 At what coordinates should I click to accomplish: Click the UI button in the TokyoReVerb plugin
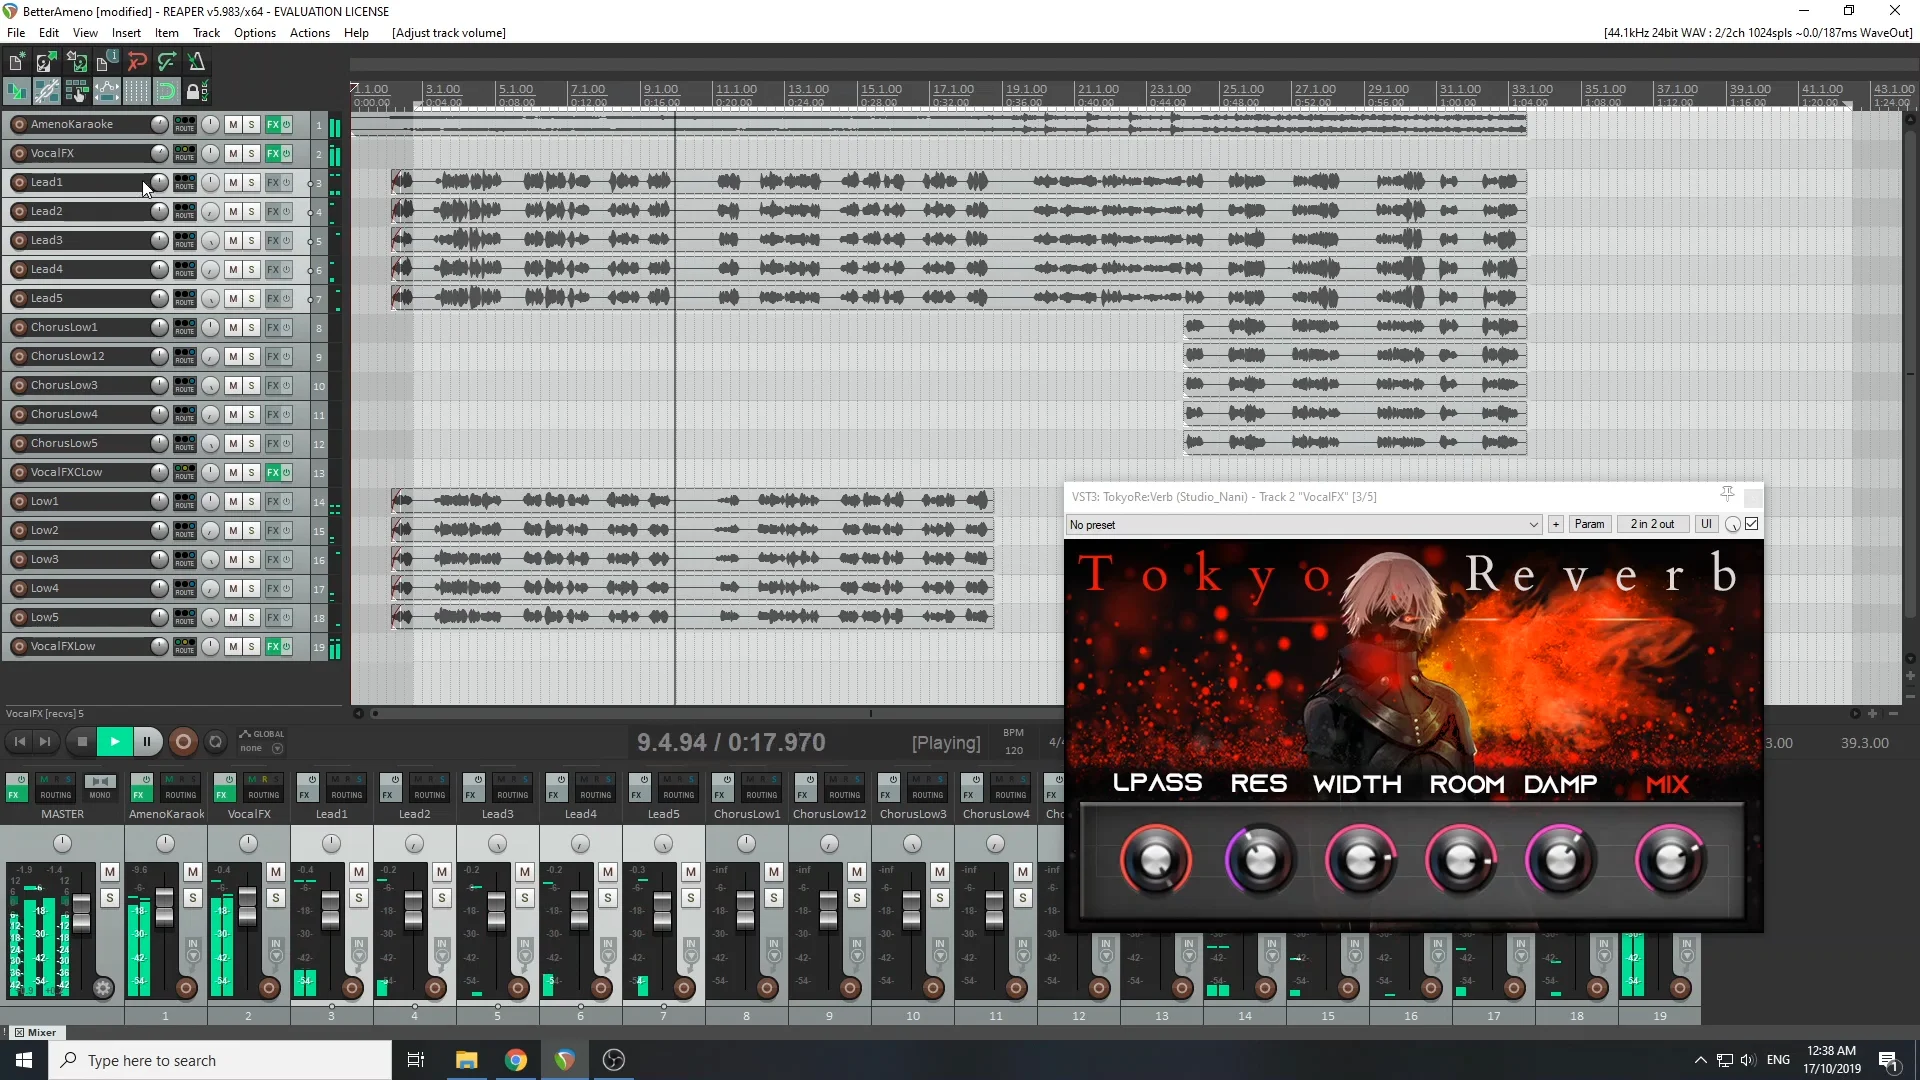(x=1705, y=524)
